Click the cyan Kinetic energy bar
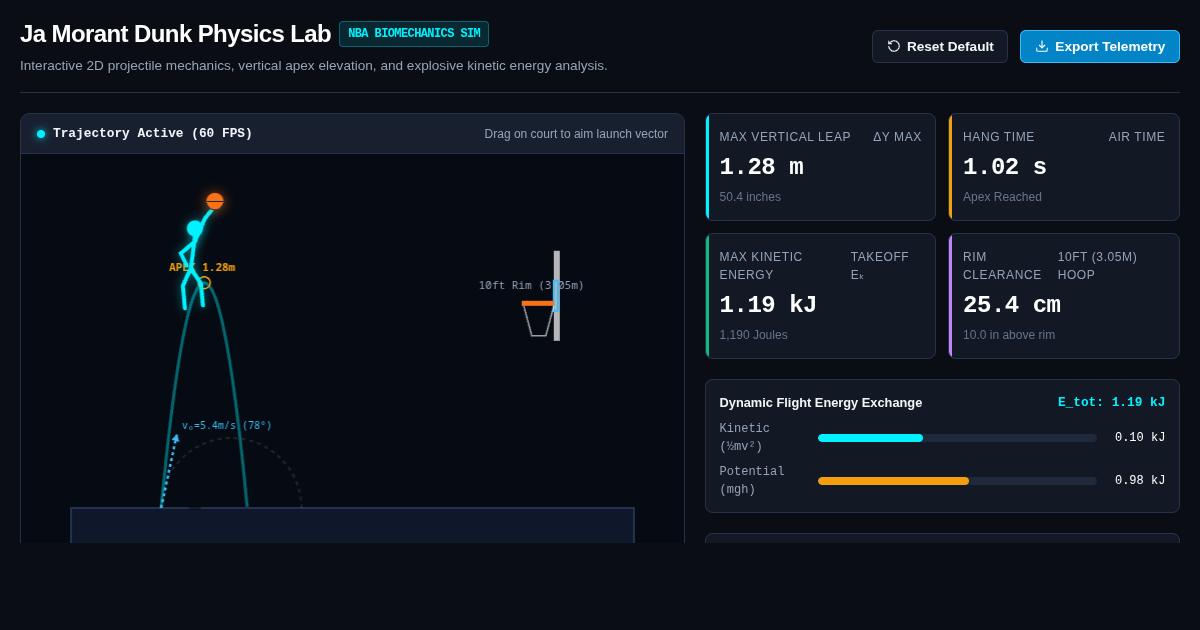The image size is (1200, 630). click(x=870, y=438)
